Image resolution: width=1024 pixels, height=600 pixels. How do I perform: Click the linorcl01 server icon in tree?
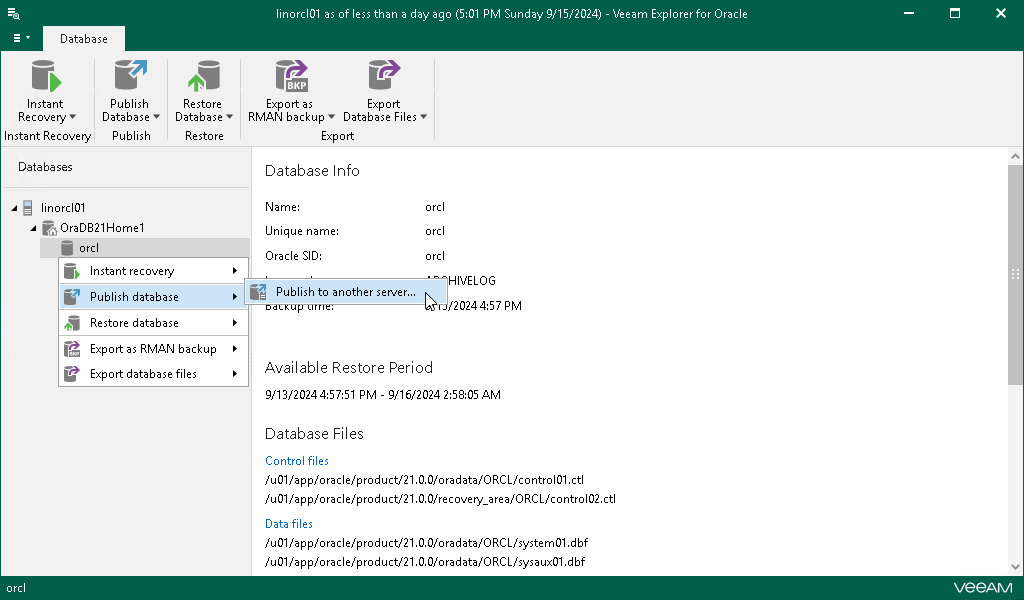28,208
